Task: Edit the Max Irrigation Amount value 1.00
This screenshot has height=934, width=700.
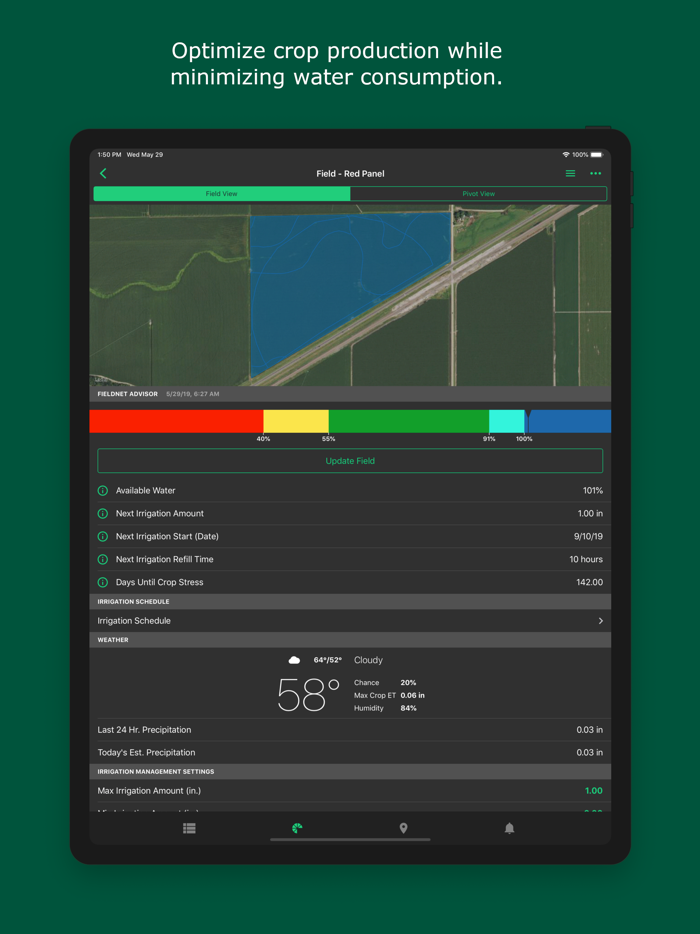Action: [x=593, y=791]
